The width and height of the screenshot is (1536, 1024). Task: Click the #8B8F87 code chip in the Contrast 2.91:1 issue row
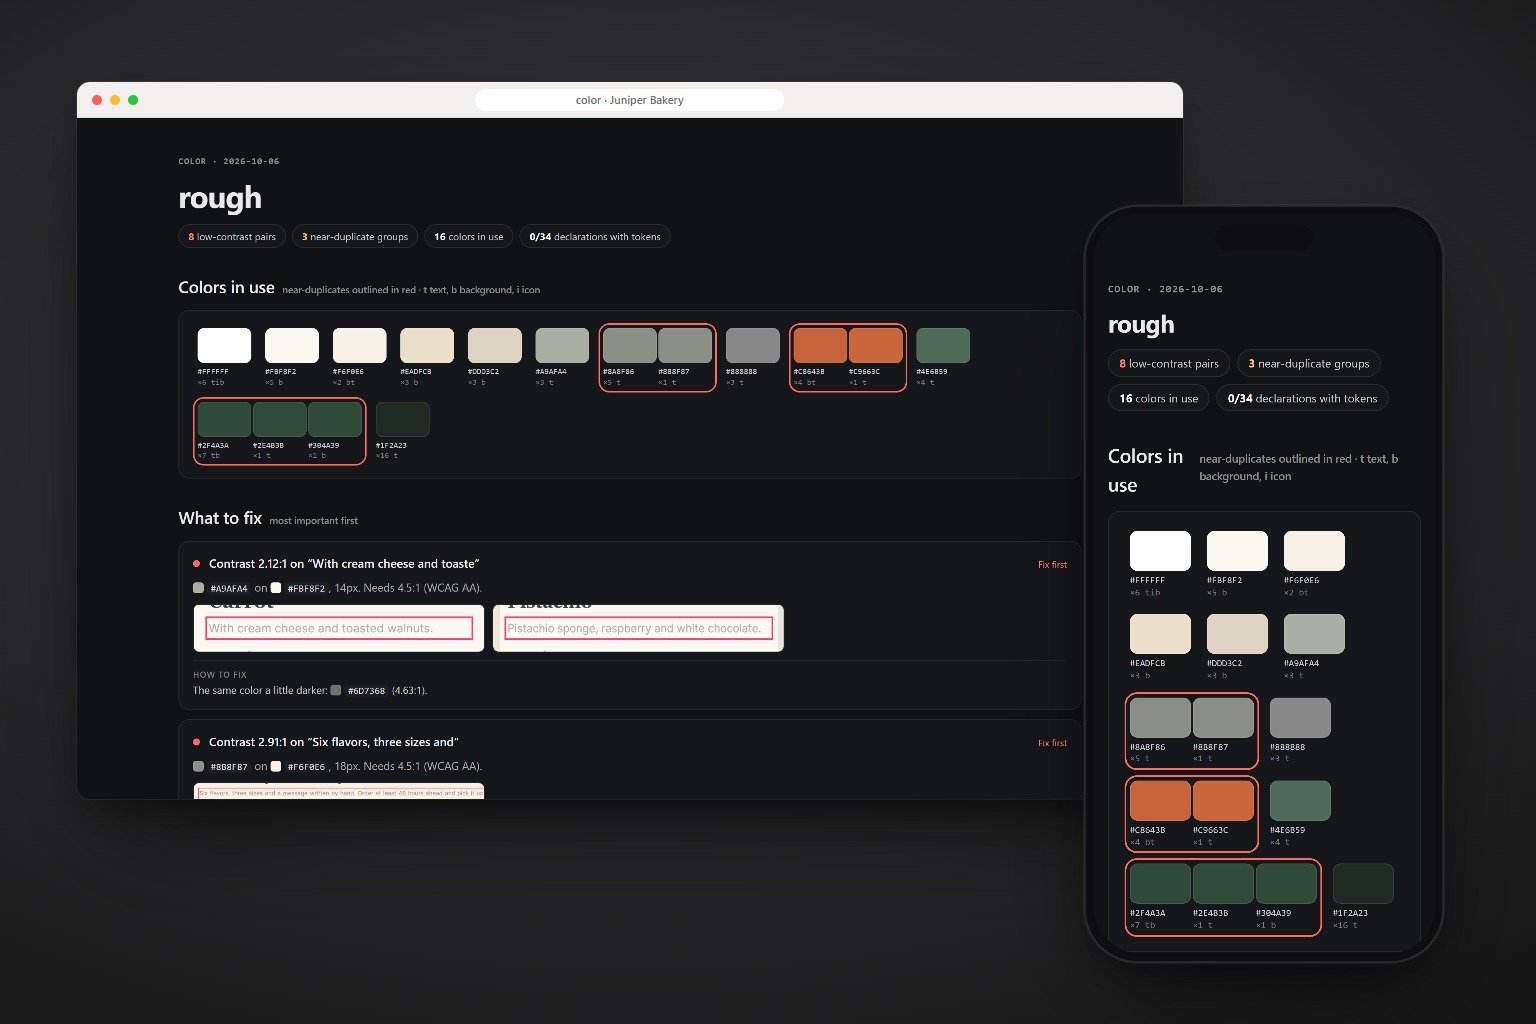[229, 767]
